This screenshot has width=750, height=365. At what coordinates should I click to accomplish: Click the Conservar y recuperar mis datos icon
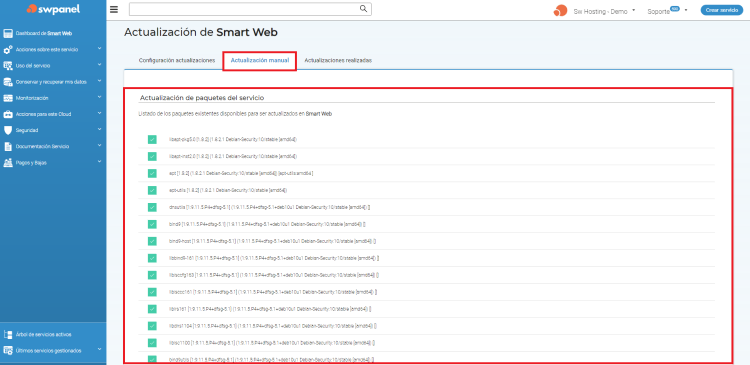tap(8, 82)
